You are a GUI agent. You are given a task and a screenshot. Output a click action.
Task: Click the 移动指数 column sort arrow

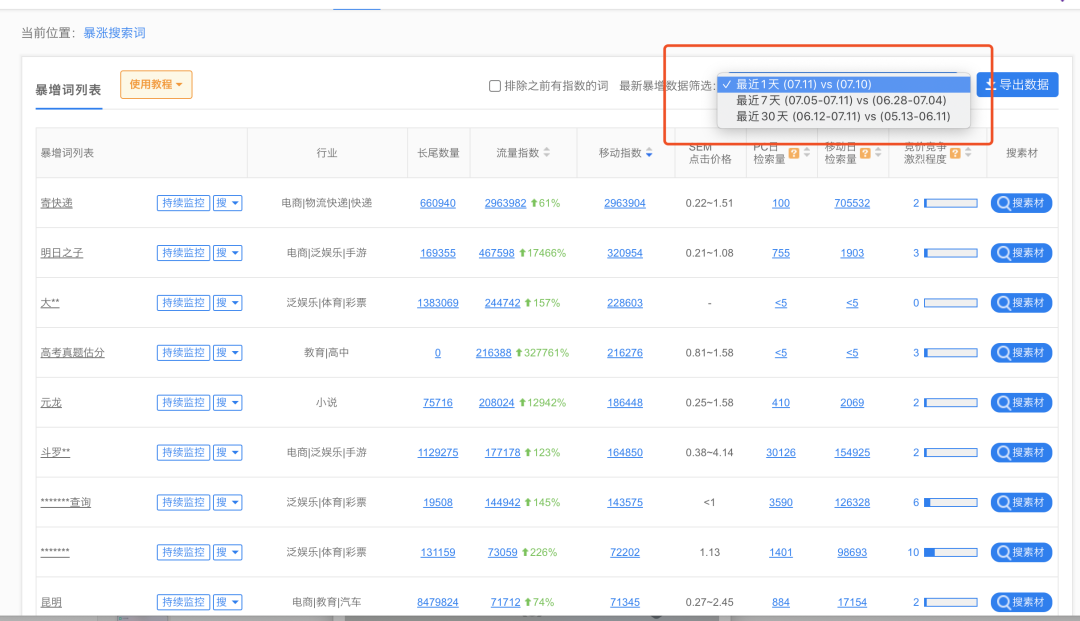pyautogui.click(x=650, y=153)
